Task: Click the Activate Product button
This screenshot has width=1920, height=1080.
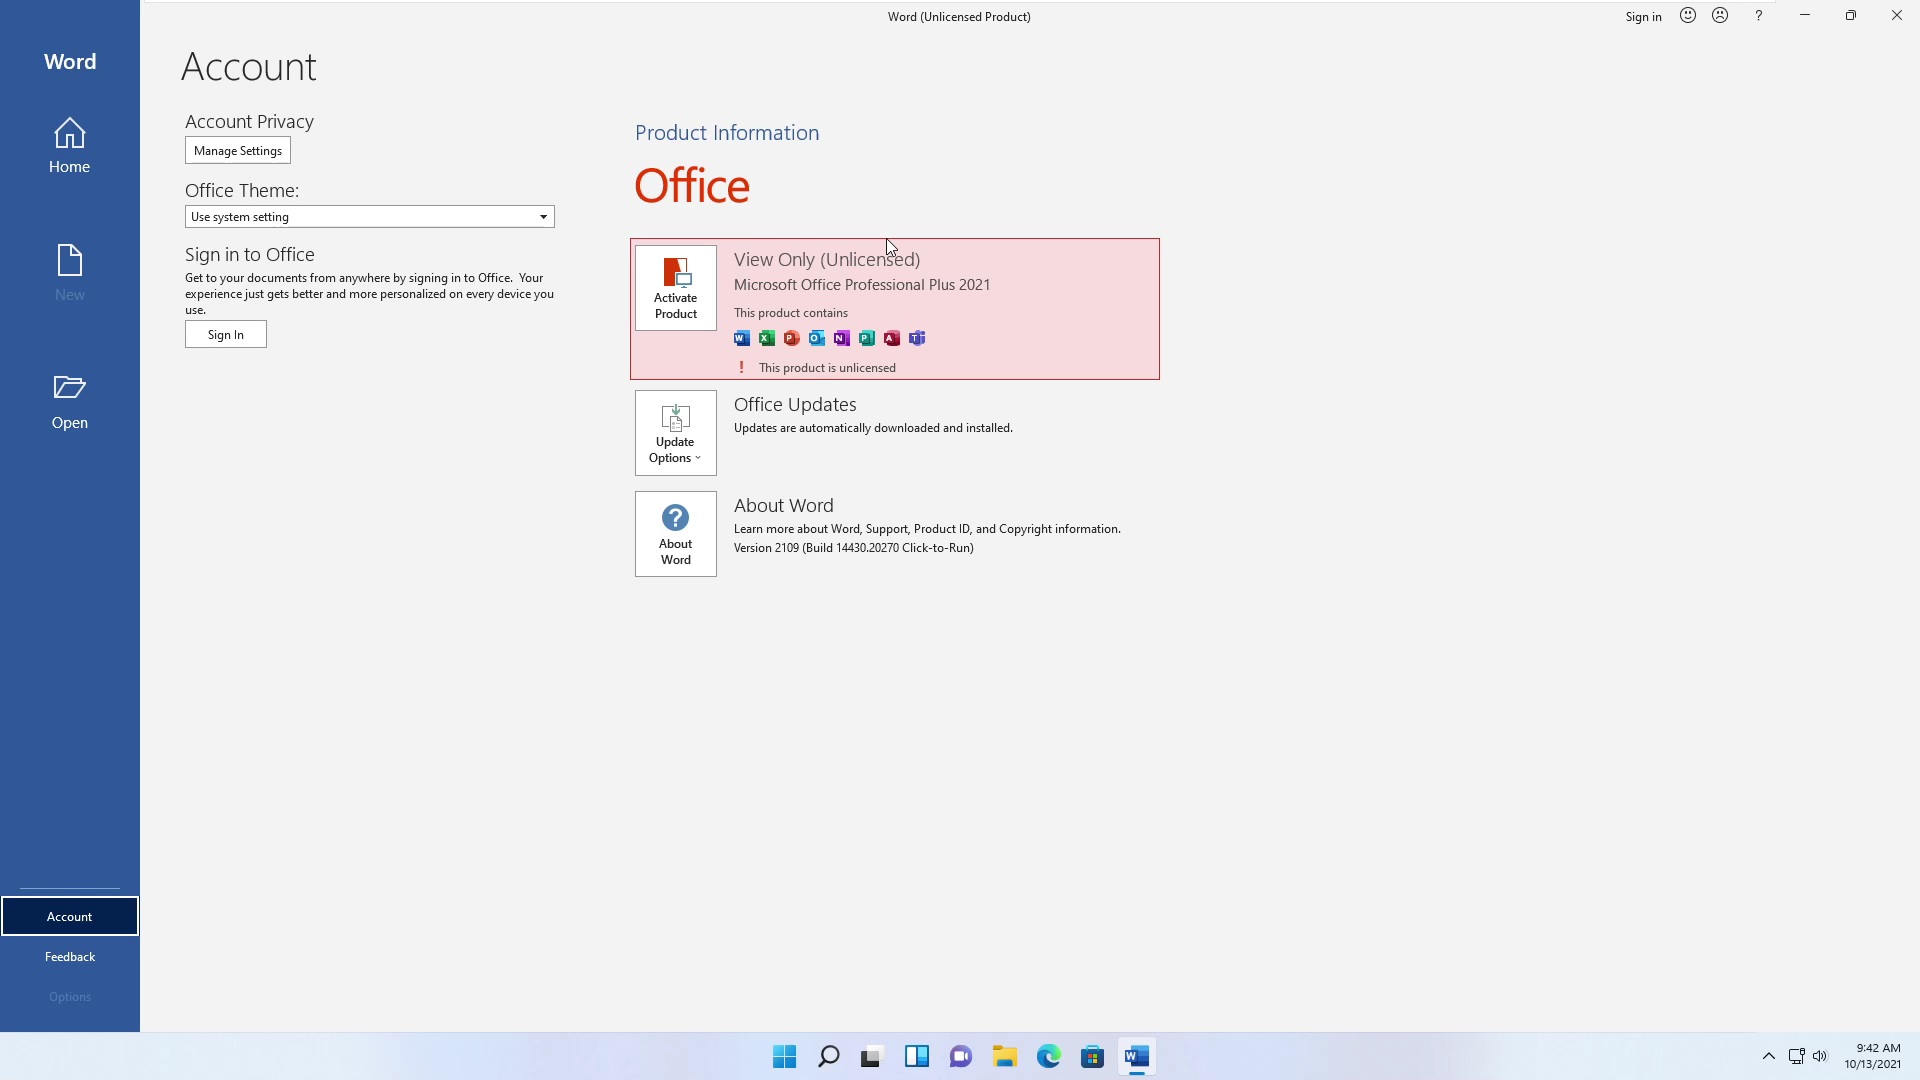Action: point(676,288)
